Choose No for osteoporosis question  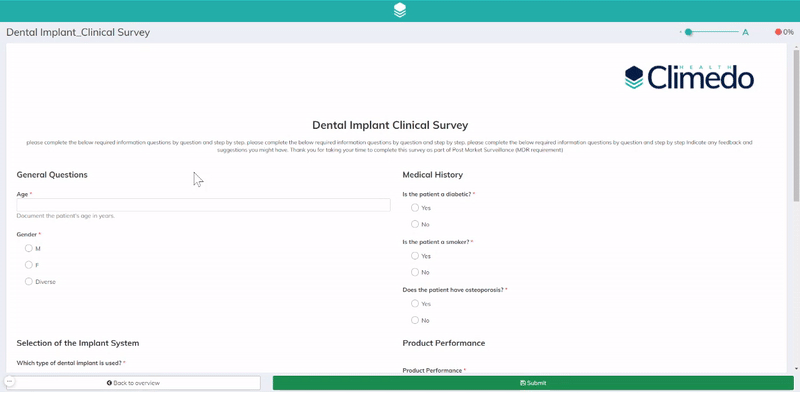pyautogui.click(x=415, y=320)
